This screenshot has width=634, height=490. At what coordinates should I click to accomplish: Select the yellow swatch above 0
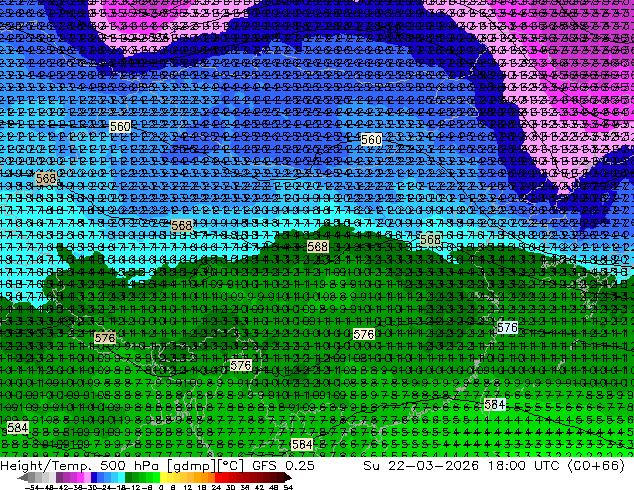(x=163, y=477)
